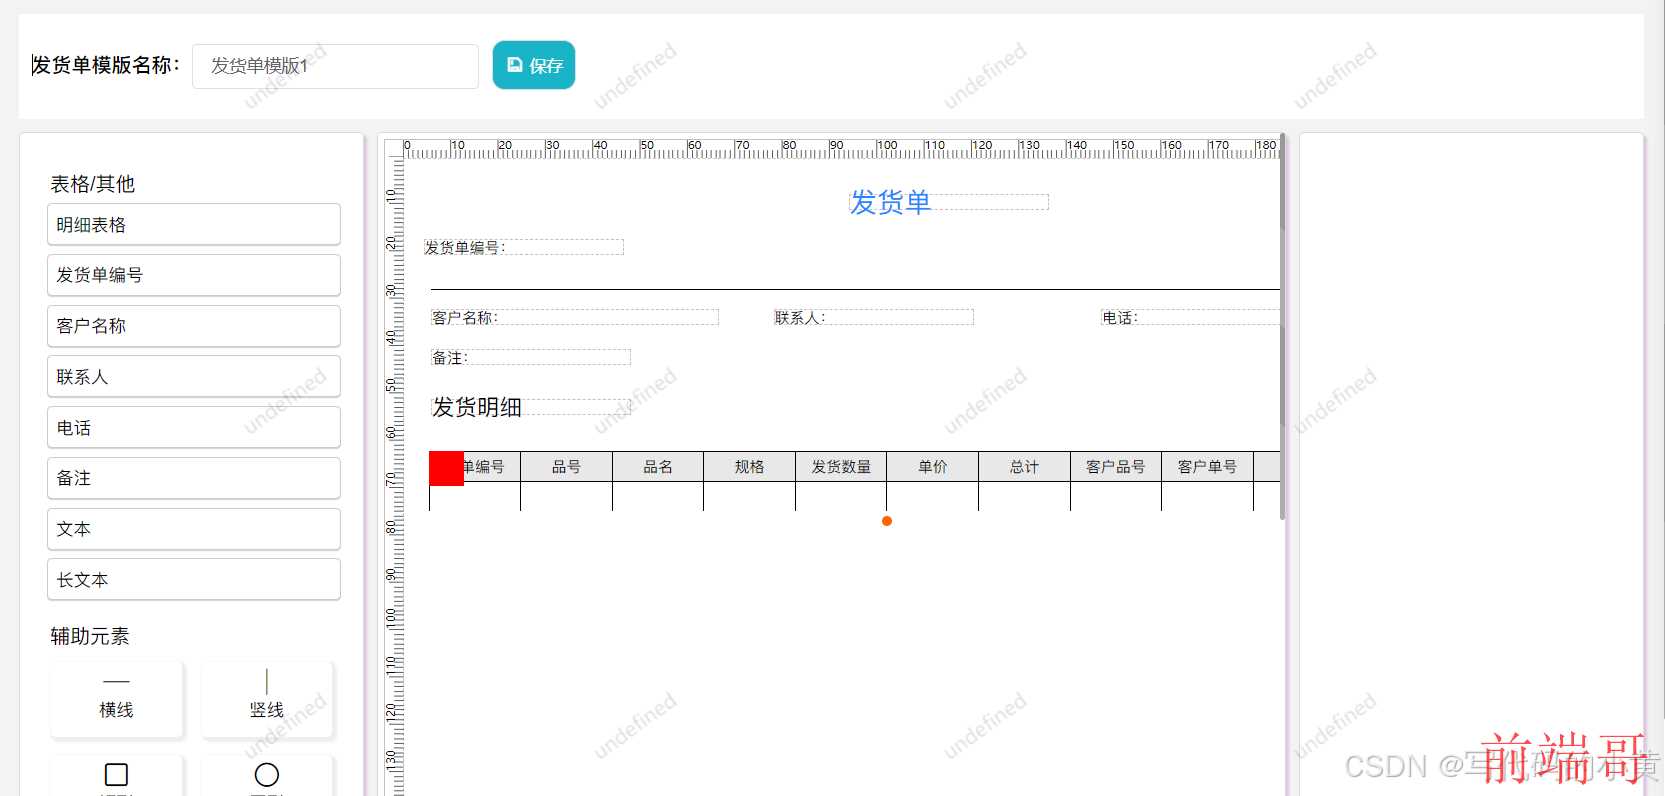Click the 单价 table column header
This screenshot has height=796, width=1665.
932,467
